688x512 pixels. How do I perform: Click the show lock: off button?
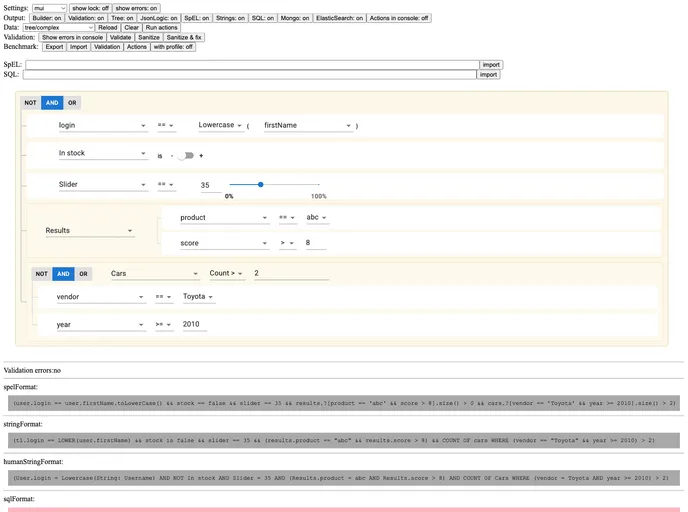click(x=90, y=8)
